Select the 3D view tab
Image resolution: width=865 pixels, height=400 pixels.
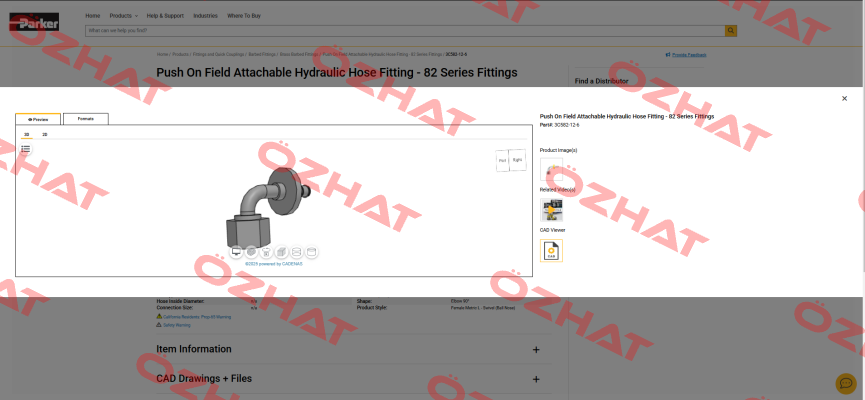coord(26,135)
